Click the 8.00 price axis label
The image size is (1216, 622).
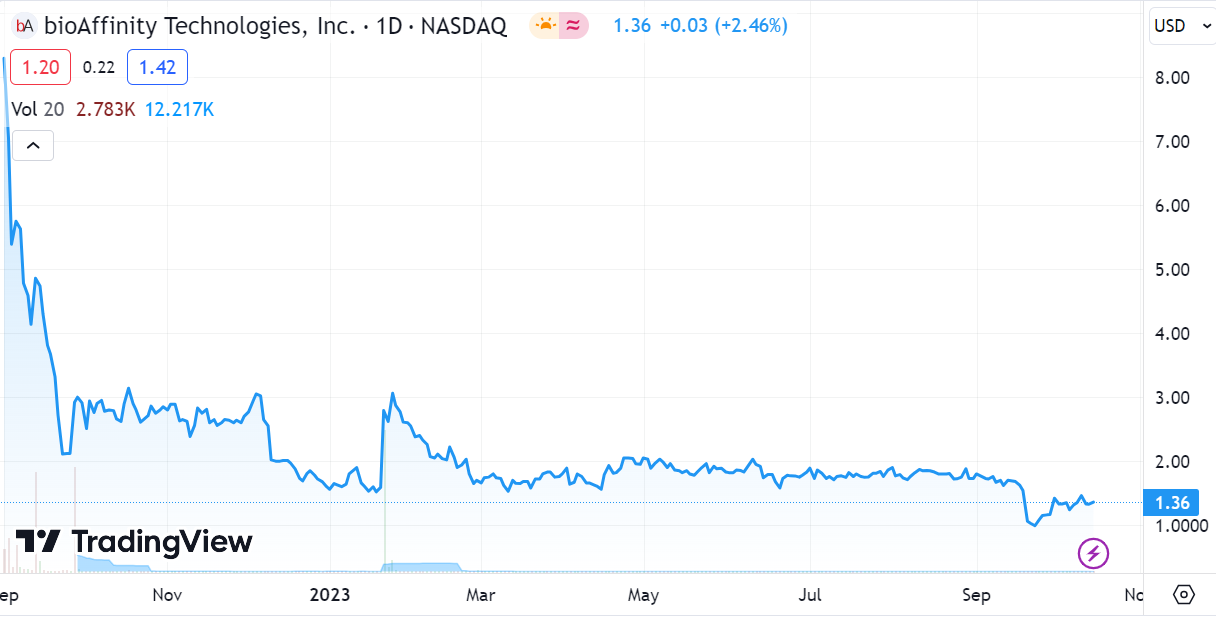pyautogui.click(x=1172, y=78)
